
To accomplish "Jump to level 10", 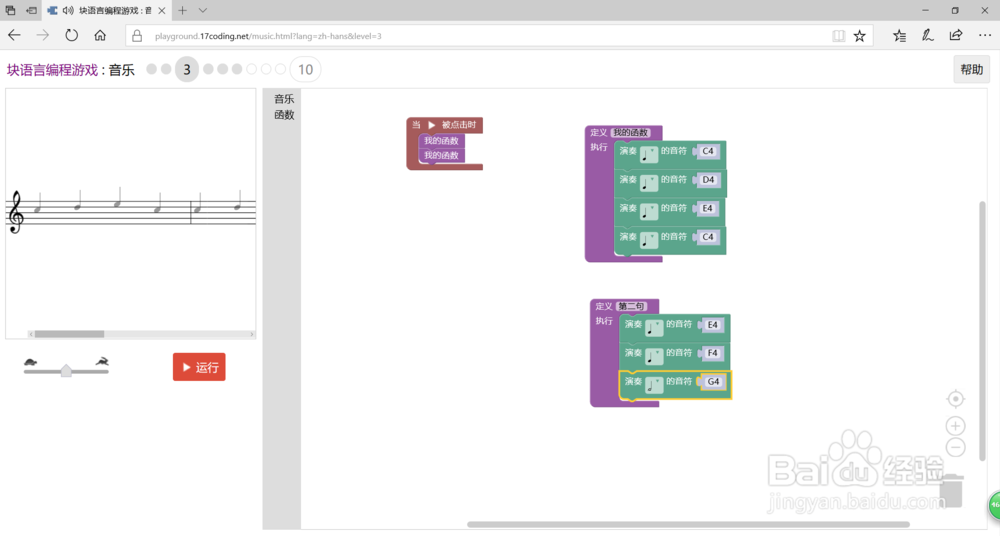I will pos(305,70).
